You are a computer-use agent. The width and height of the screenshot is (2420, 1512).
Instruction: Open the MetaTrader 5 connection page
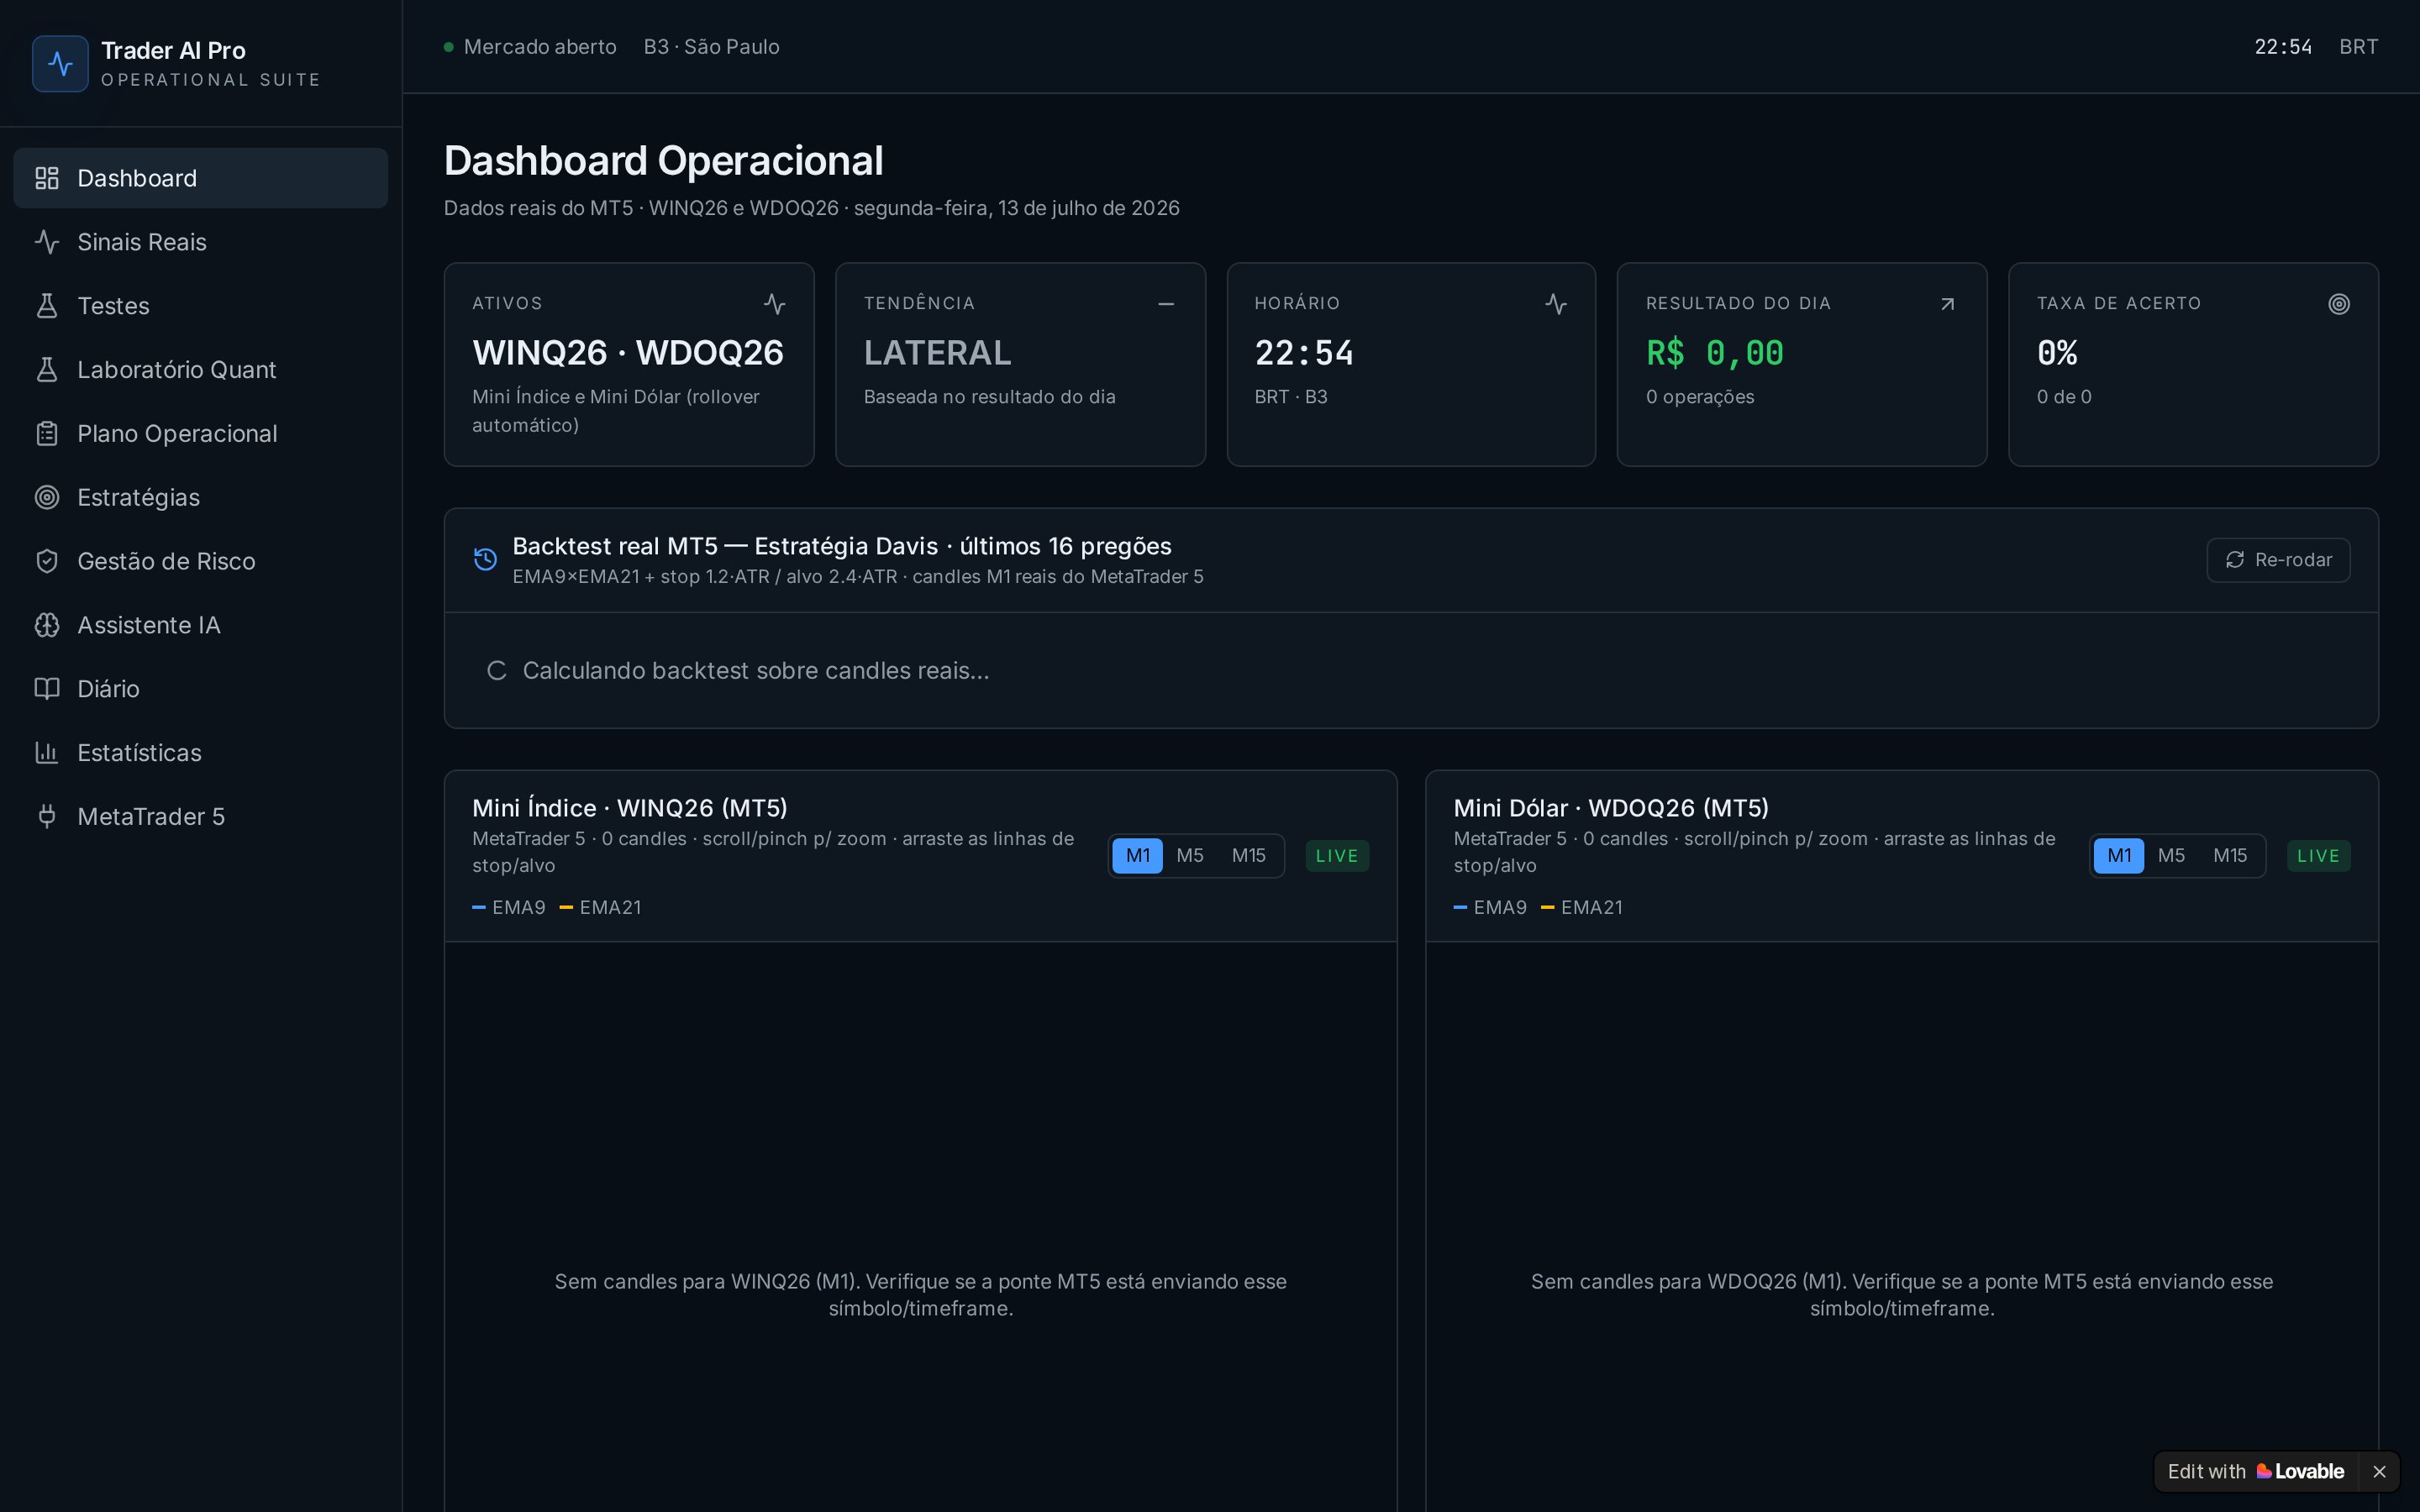[x=200, y=817]
